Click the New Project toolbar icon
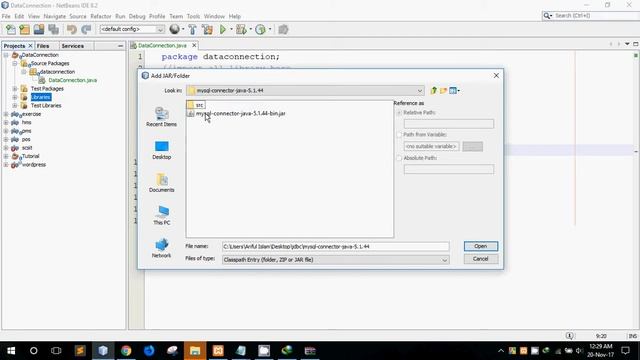Viewport: 640px width, 360px height. pyautogui.click(x=25, y=29)
